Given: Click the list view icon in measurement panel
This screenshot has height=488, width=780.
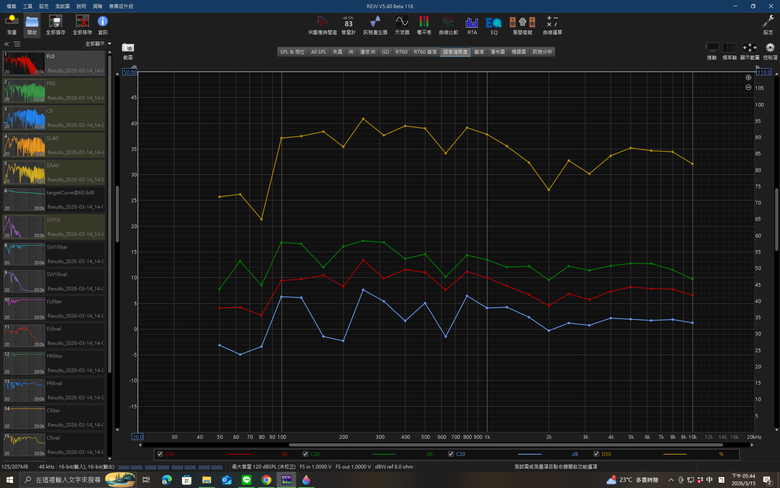Looking at the screenshot, I should coord(17,44).
